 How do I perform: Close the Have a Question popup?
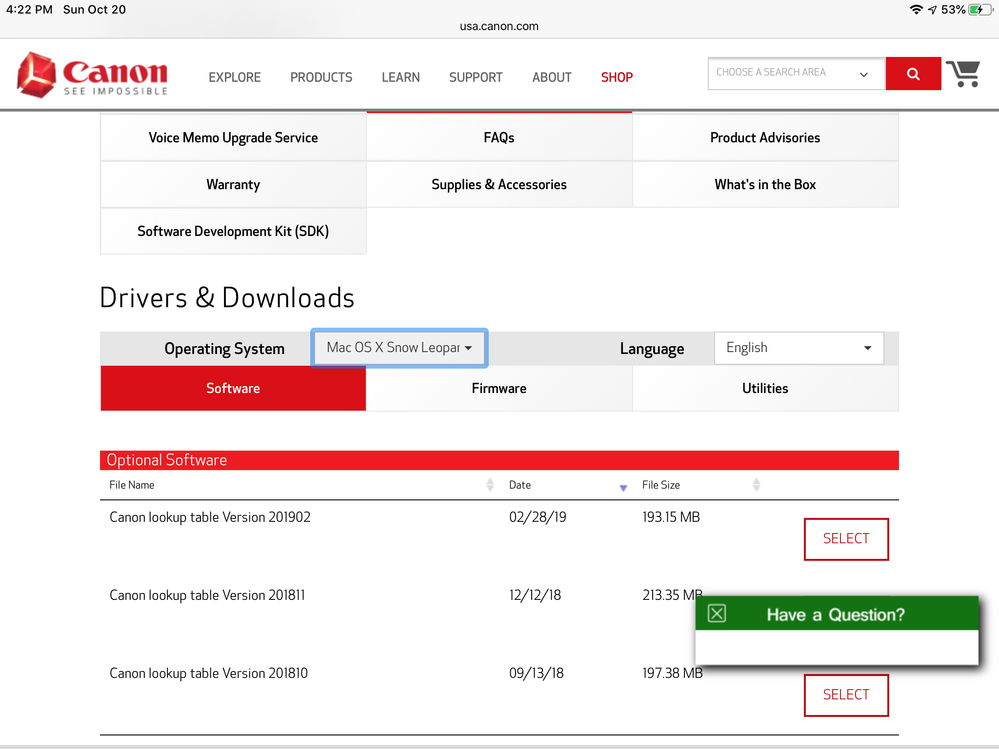[x=717, y=614]
